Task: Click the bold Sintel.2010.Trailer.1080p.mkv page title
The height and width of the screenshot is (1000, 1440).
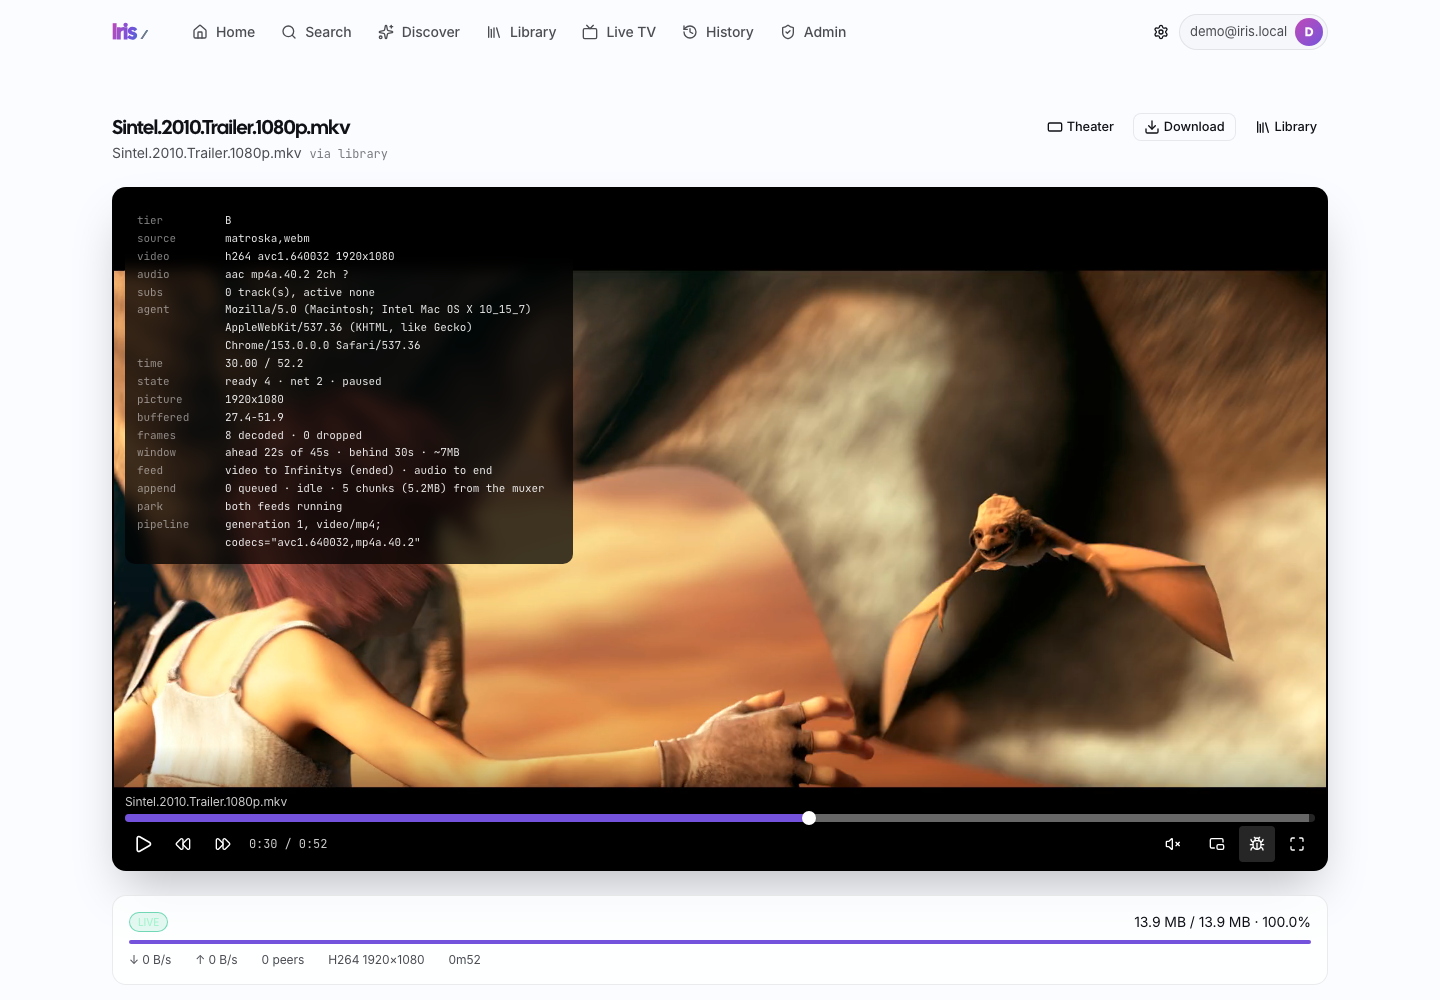Action: click(231, 127)
